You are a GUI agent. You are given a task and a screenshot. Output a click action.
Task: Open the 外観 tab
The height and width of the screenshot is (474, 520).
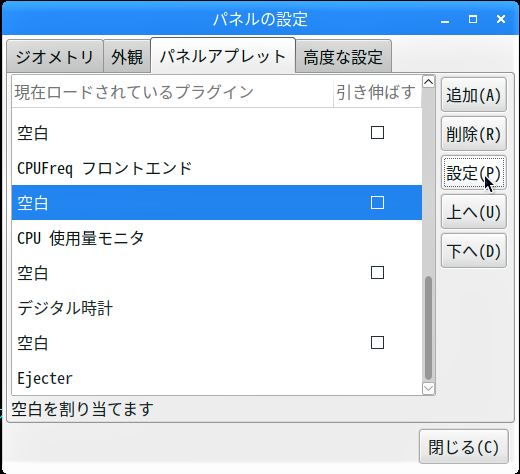pos(127,56)
